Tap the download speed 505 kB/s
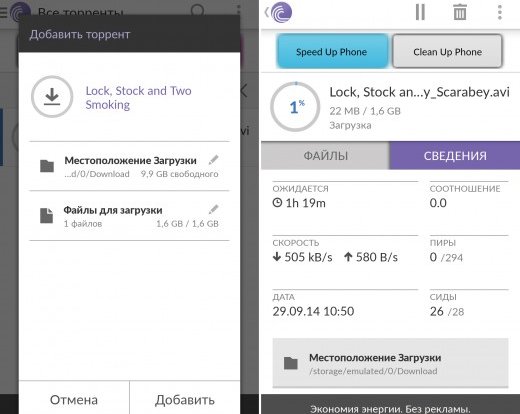Screen dimensions: 520x414 [302, 257]
